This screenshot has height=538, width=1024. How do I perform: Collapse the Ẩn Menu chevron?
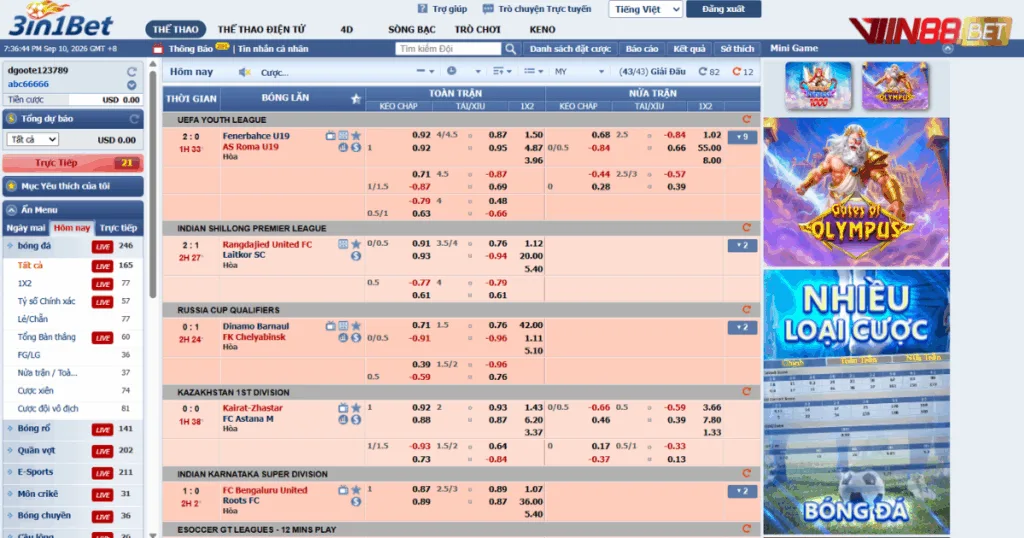tap(11, 210)
